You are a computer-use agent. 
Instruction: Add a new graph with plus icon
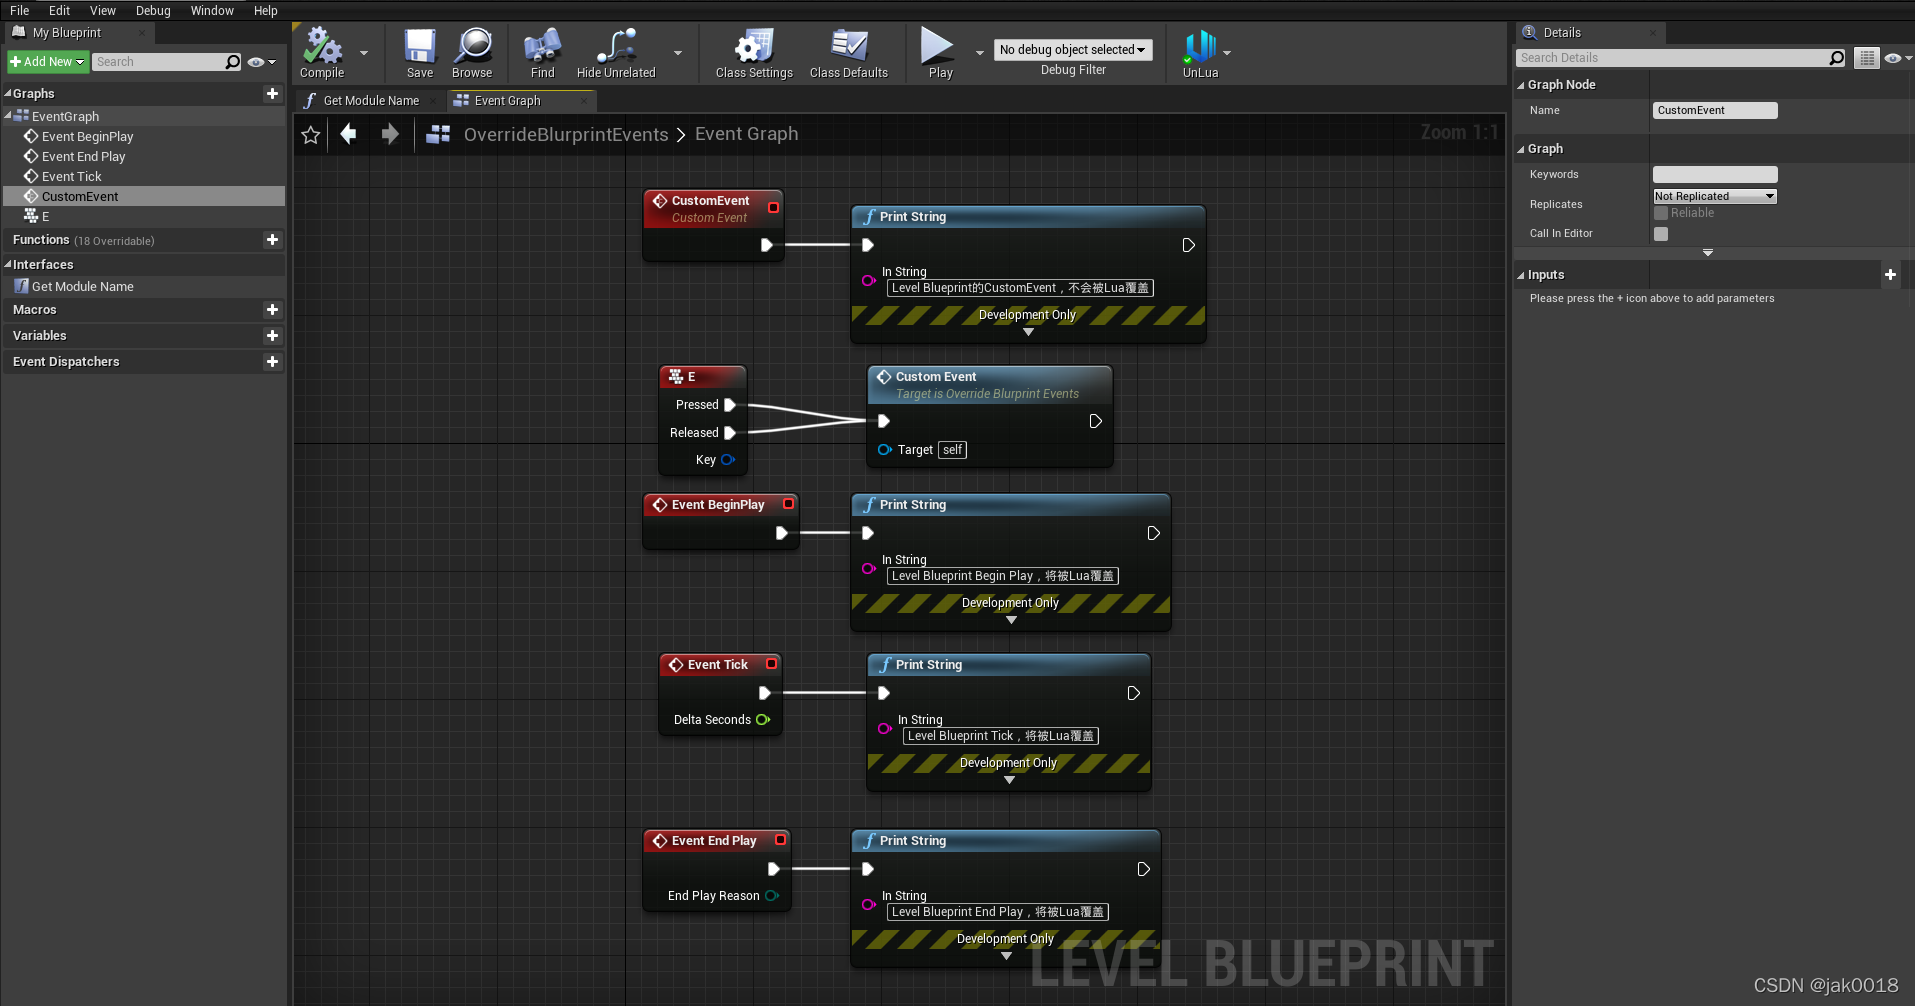[x=272, y=93]
